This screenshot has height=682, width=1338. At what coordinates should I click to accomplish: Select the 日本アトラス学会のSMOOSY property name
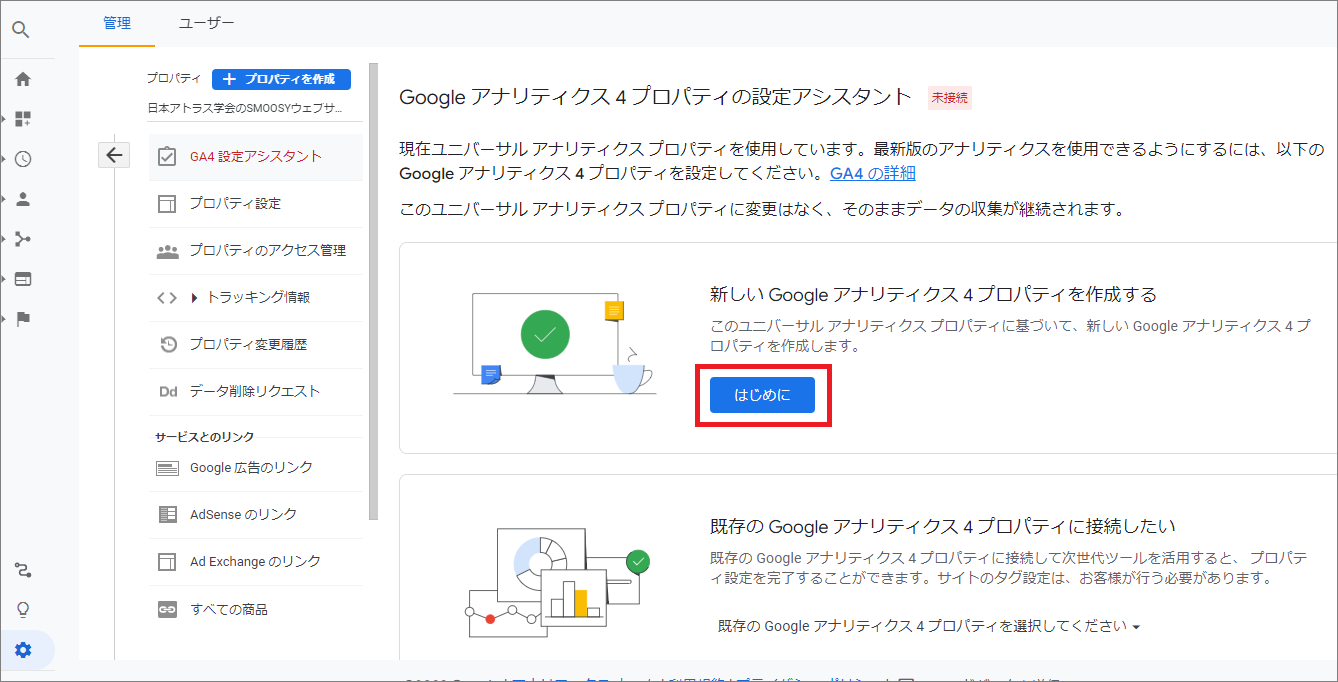[x=245, y=107]
